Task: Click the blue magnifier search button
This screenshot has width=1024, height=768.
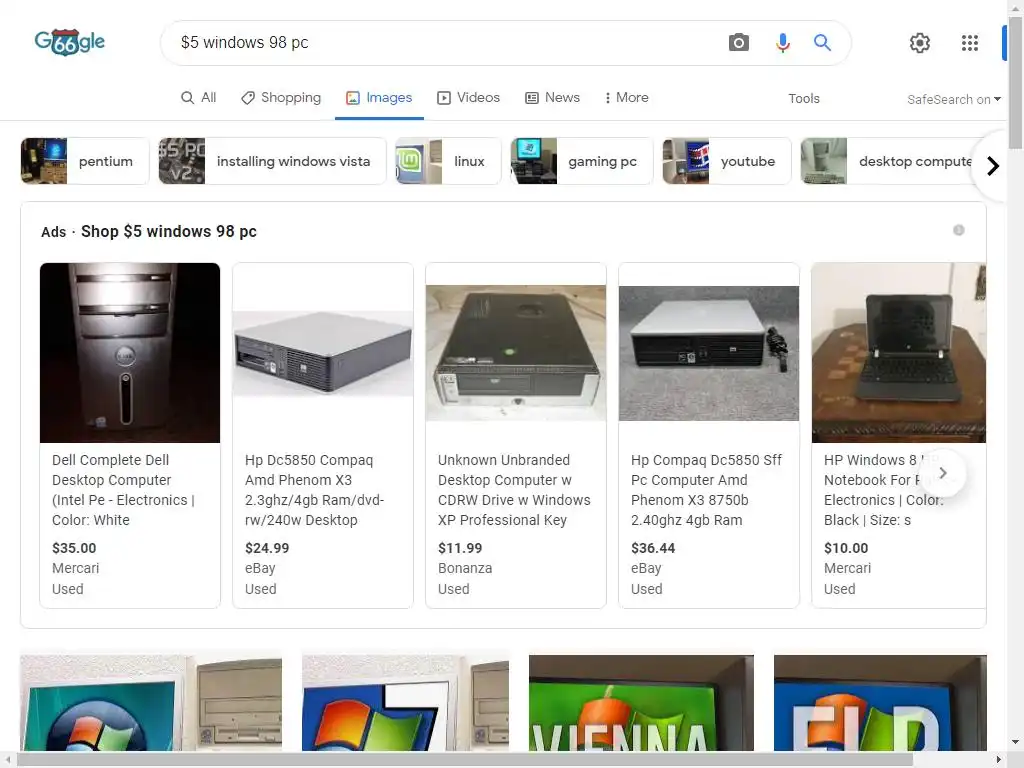Action: [x=822, y=42]
